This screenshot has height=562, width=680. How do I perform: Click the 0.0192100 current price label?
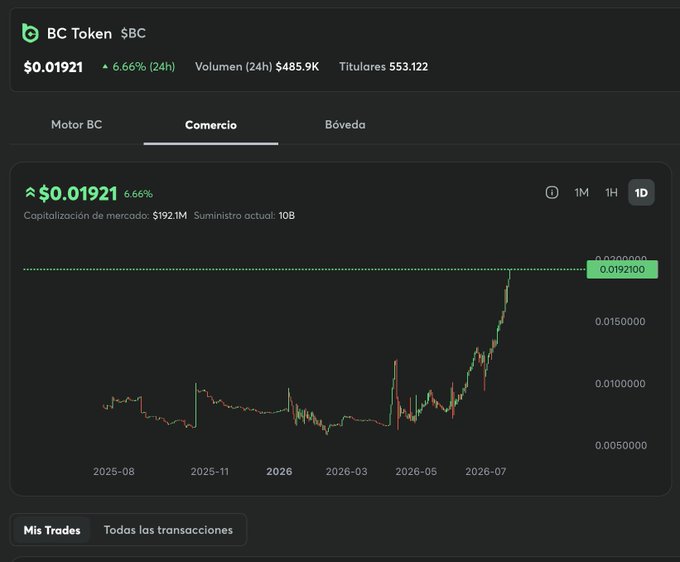(622, 269)
